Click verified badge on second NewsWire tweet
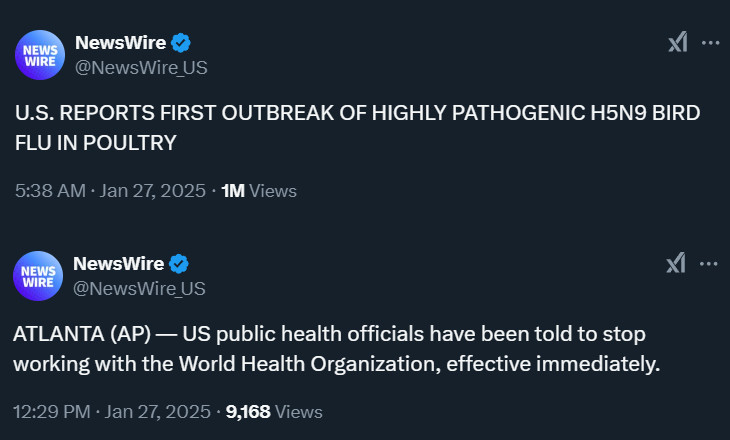Viewport: 730px width, 440px height. coord(179,264)
